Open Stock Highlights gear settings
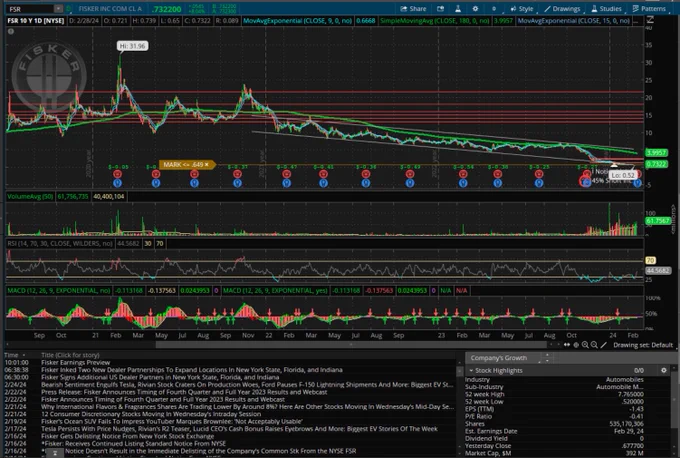The width and height of the screenshot is (680, 458). [x=663, y=370]
